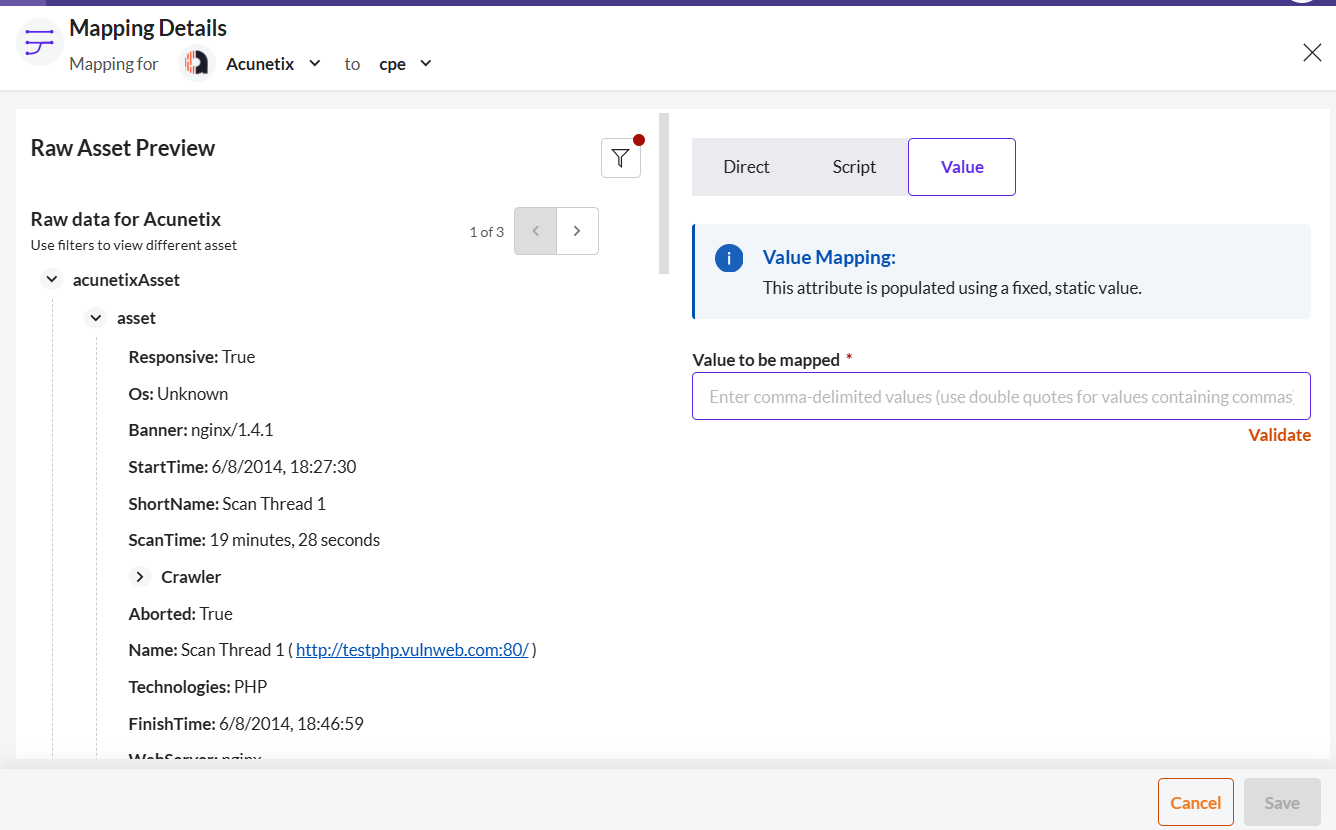
Task: Select the Banner: nginx/1.4.1 row
Action: tap(201, 430)
